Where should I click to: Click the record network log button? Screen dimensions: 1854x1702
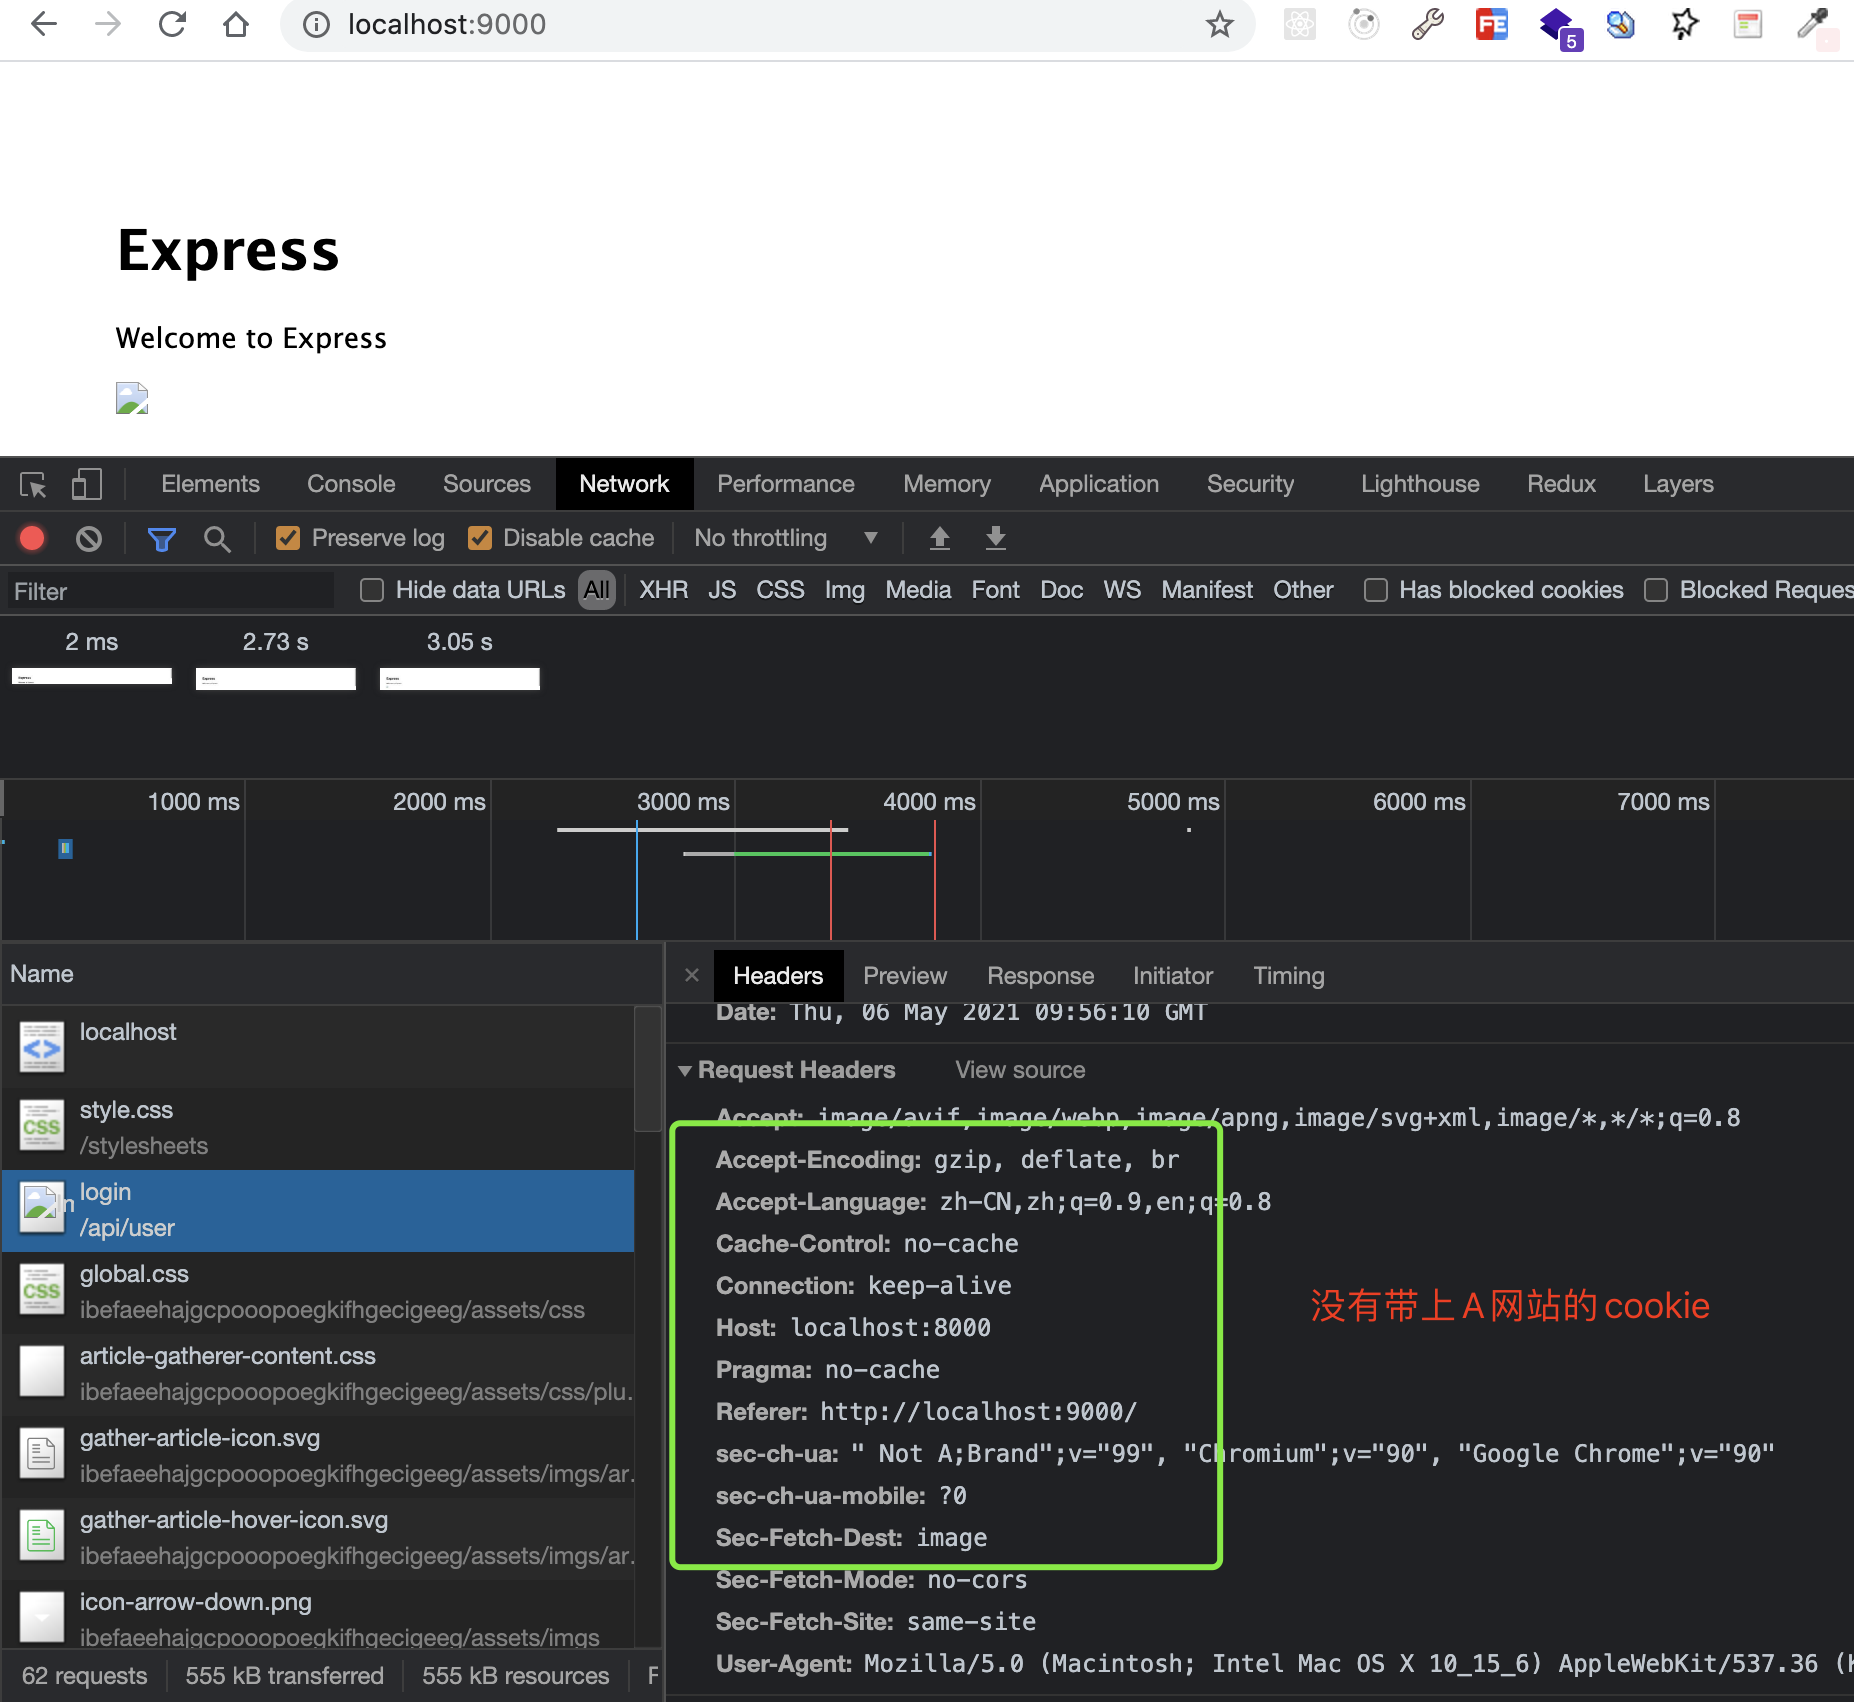[x=32, y=539]
